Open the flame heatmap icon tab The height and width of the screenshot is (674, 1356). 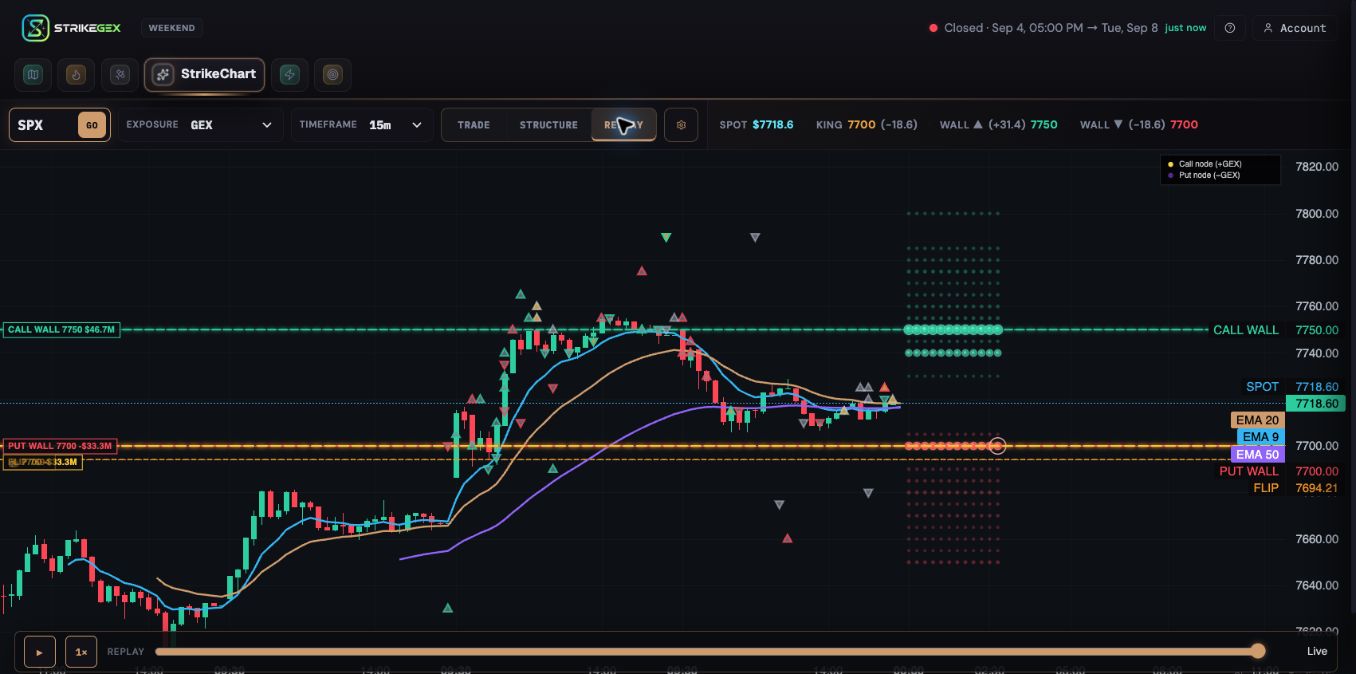(x=76, y=74)
